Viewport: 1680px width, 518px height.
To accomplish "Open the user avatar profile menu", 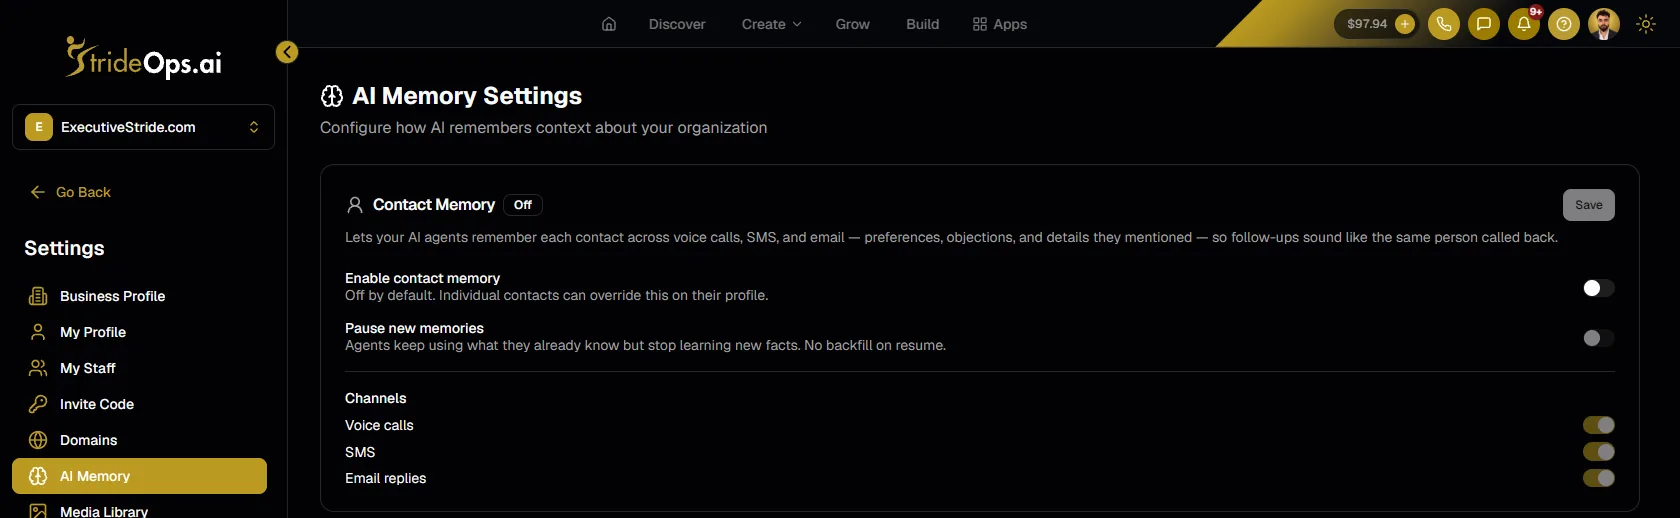I will coord(1604,24).
